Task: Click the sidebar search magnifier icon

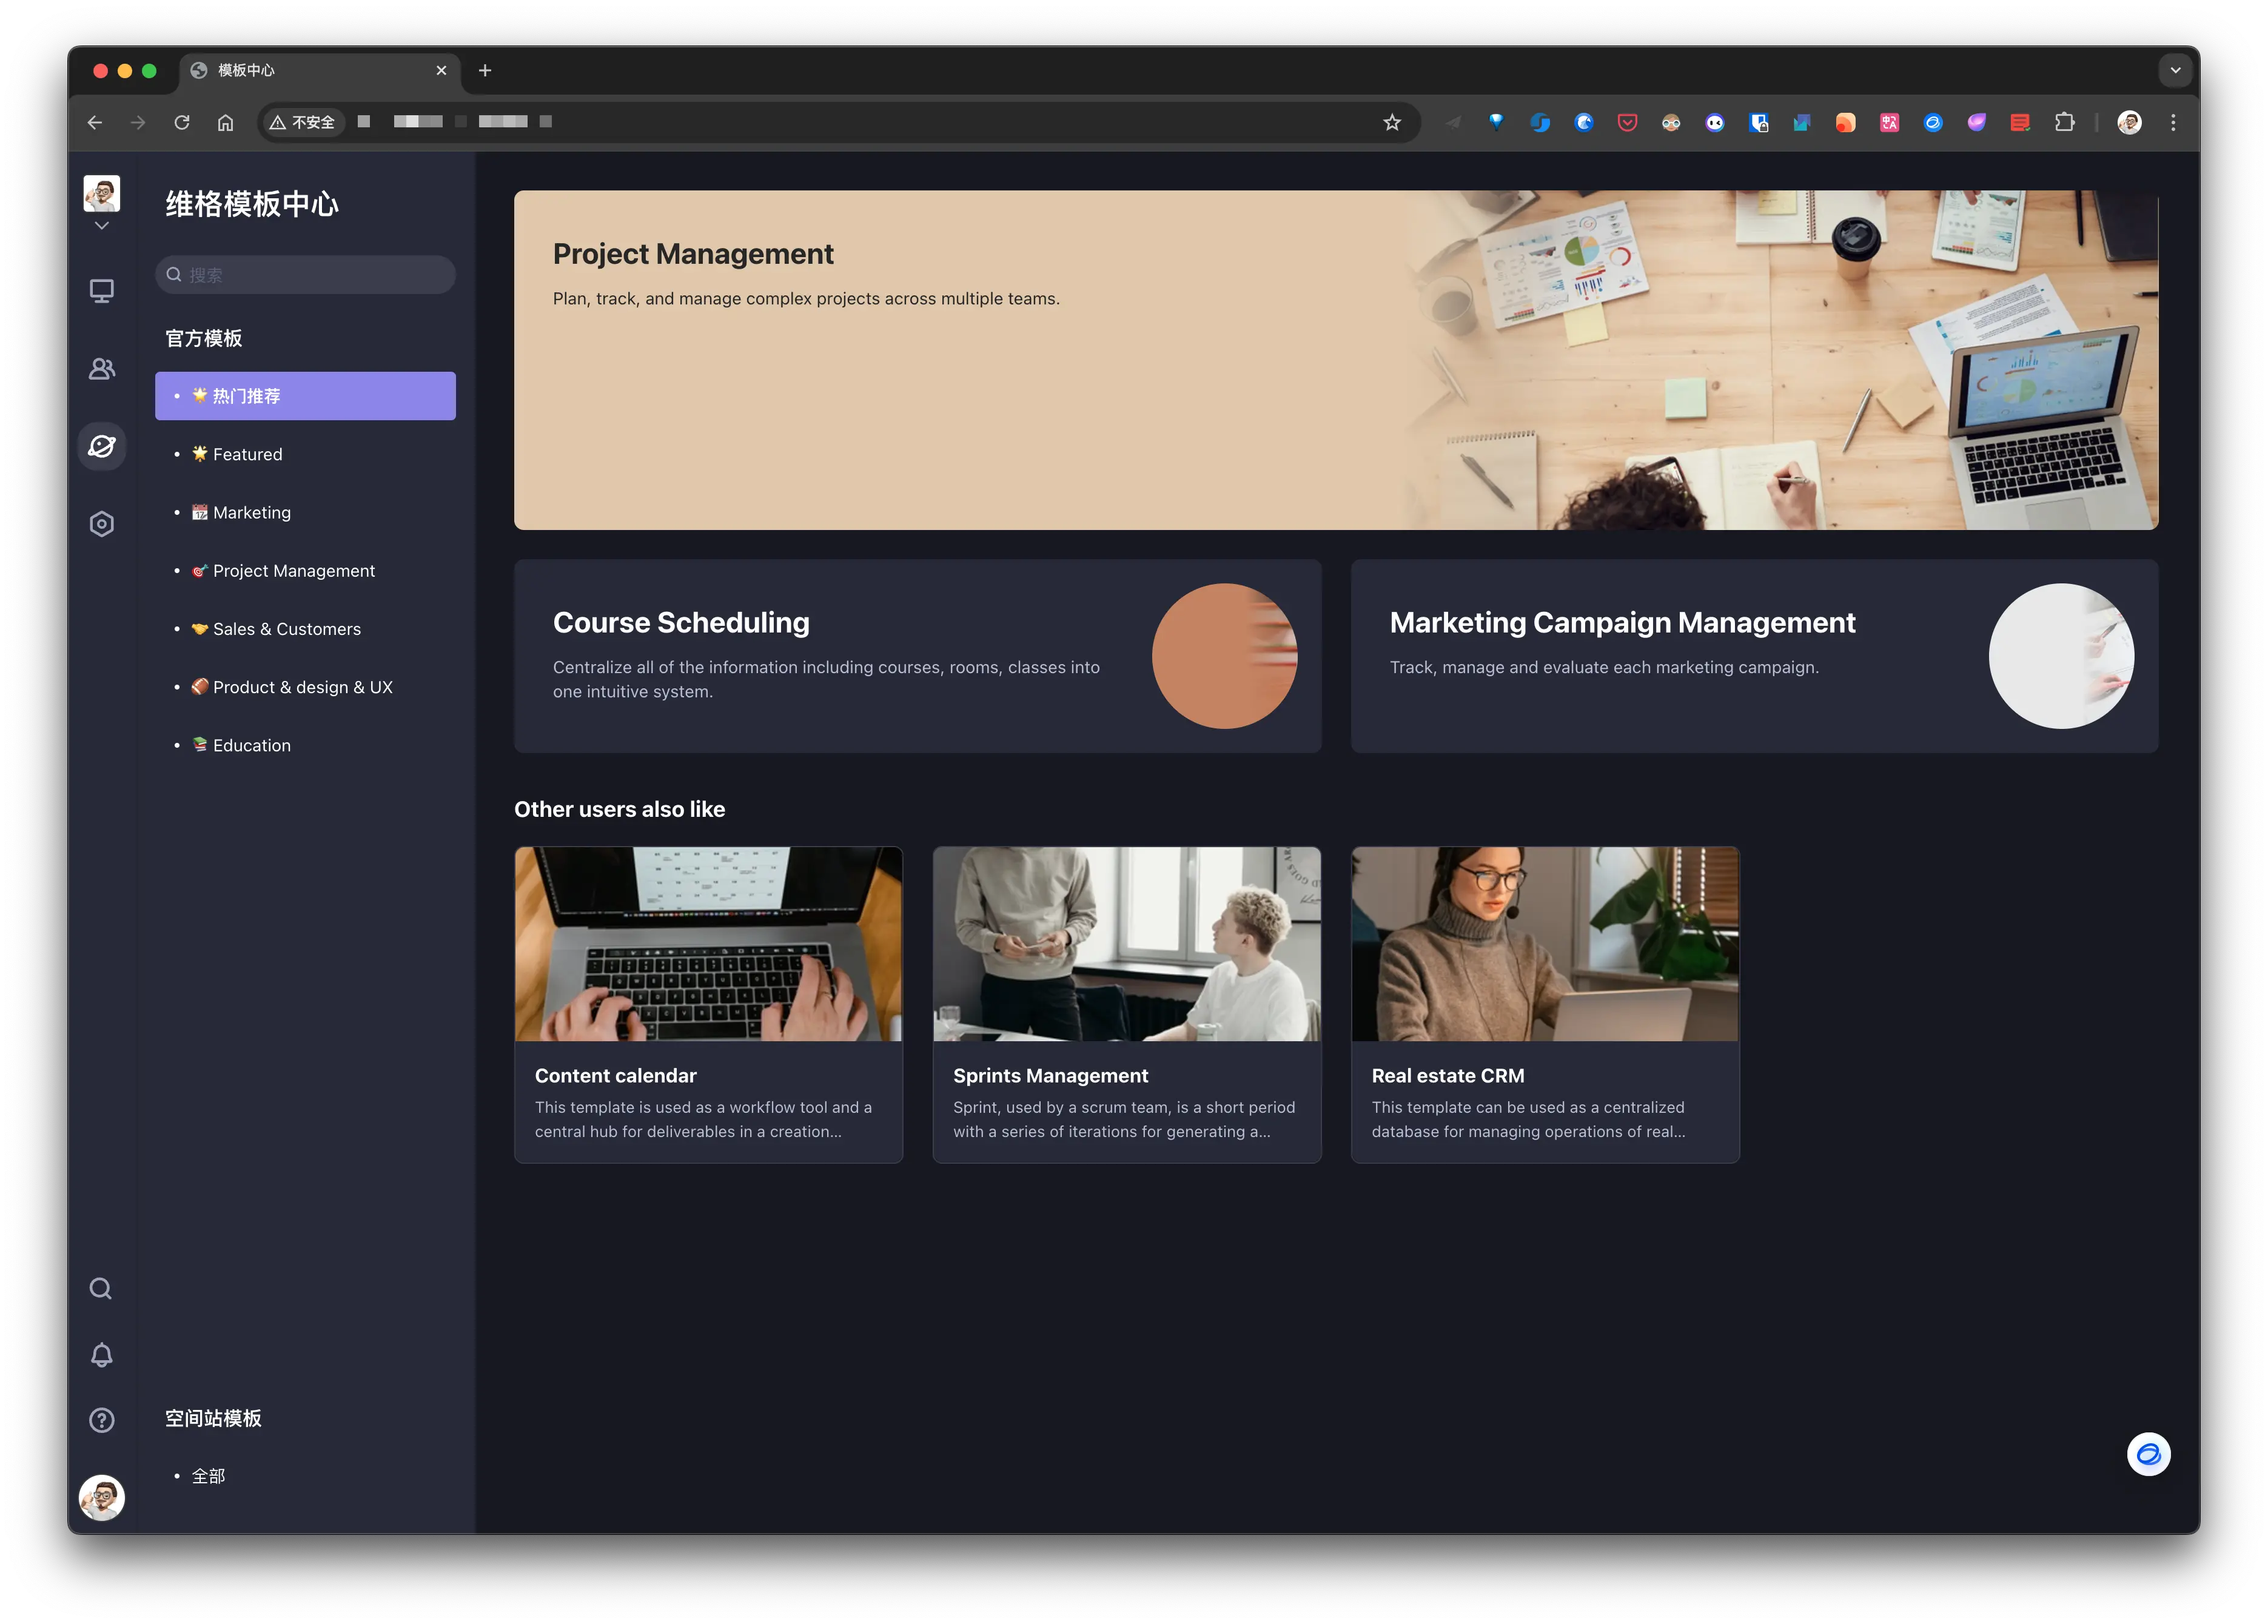Action: click(101, 1288)
